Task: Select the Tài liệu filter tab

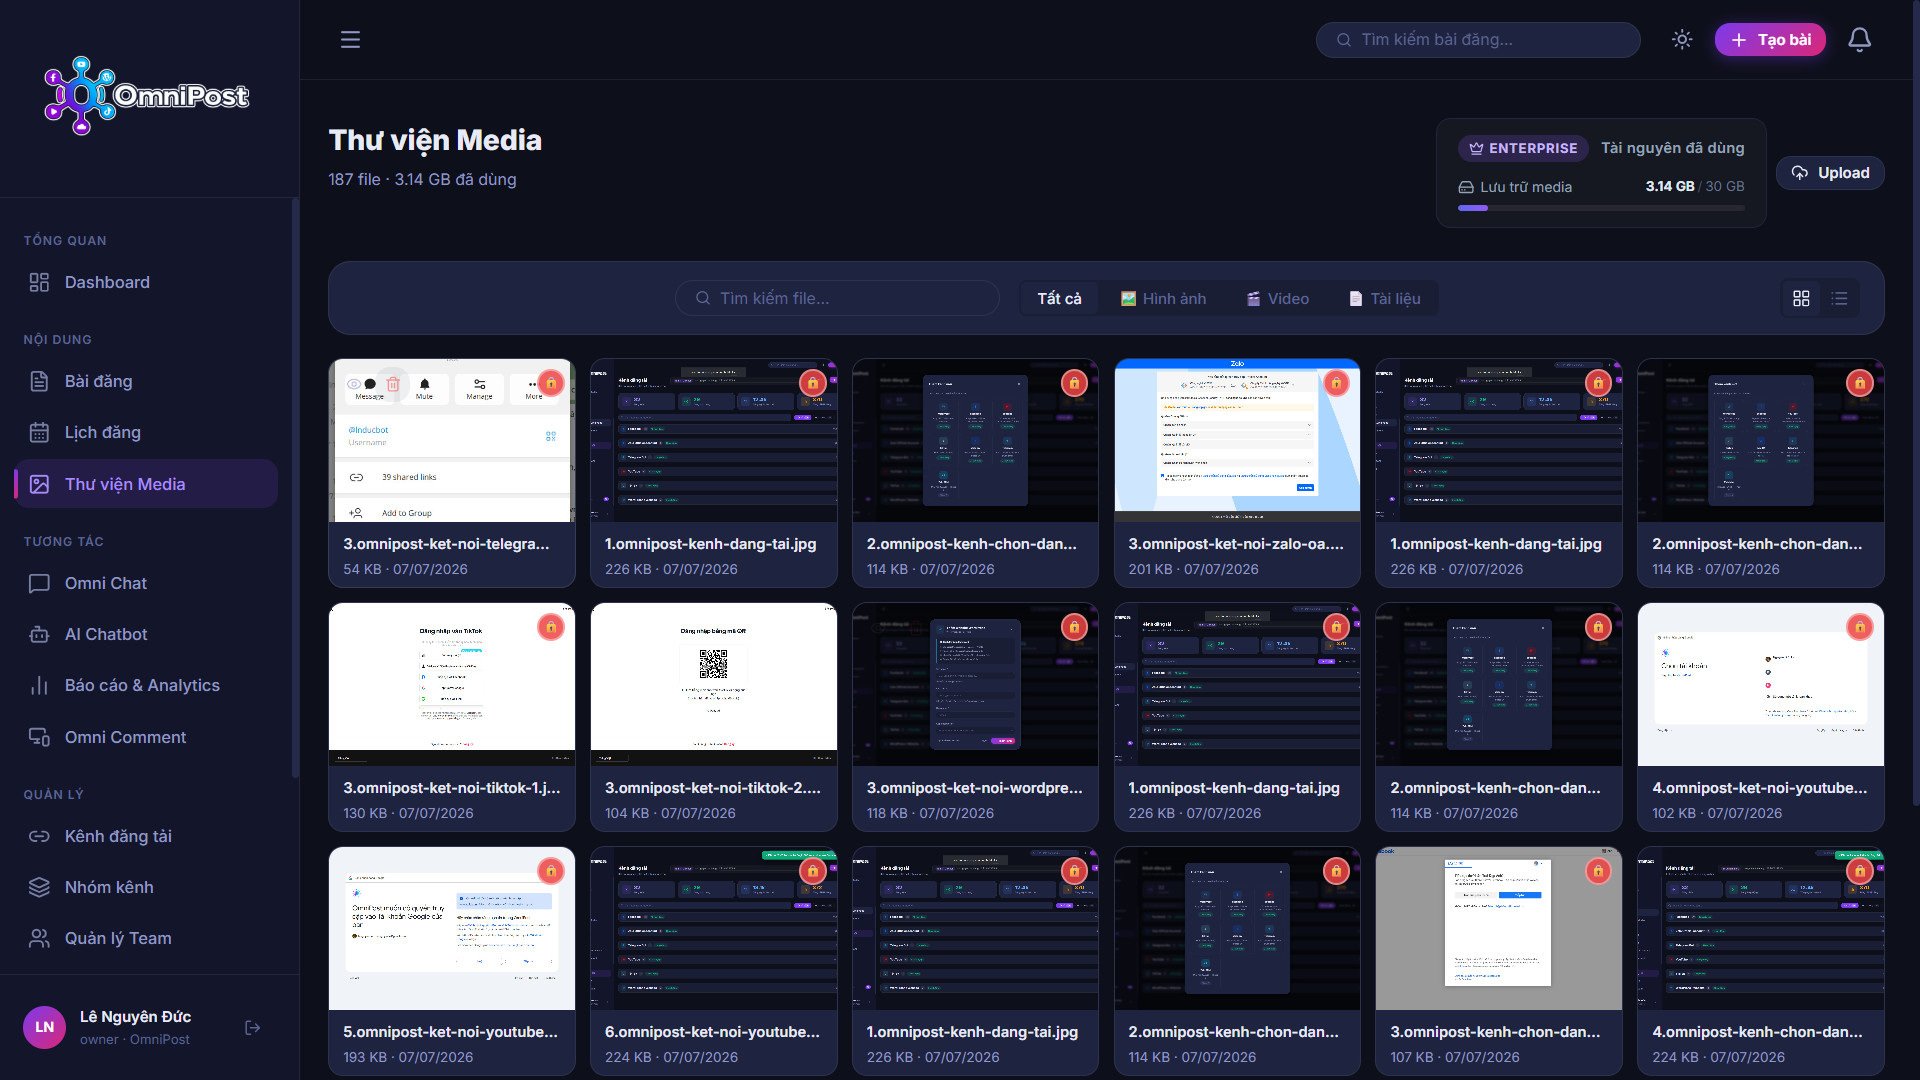Action: pyautogui.click(x=1385, y=298)
